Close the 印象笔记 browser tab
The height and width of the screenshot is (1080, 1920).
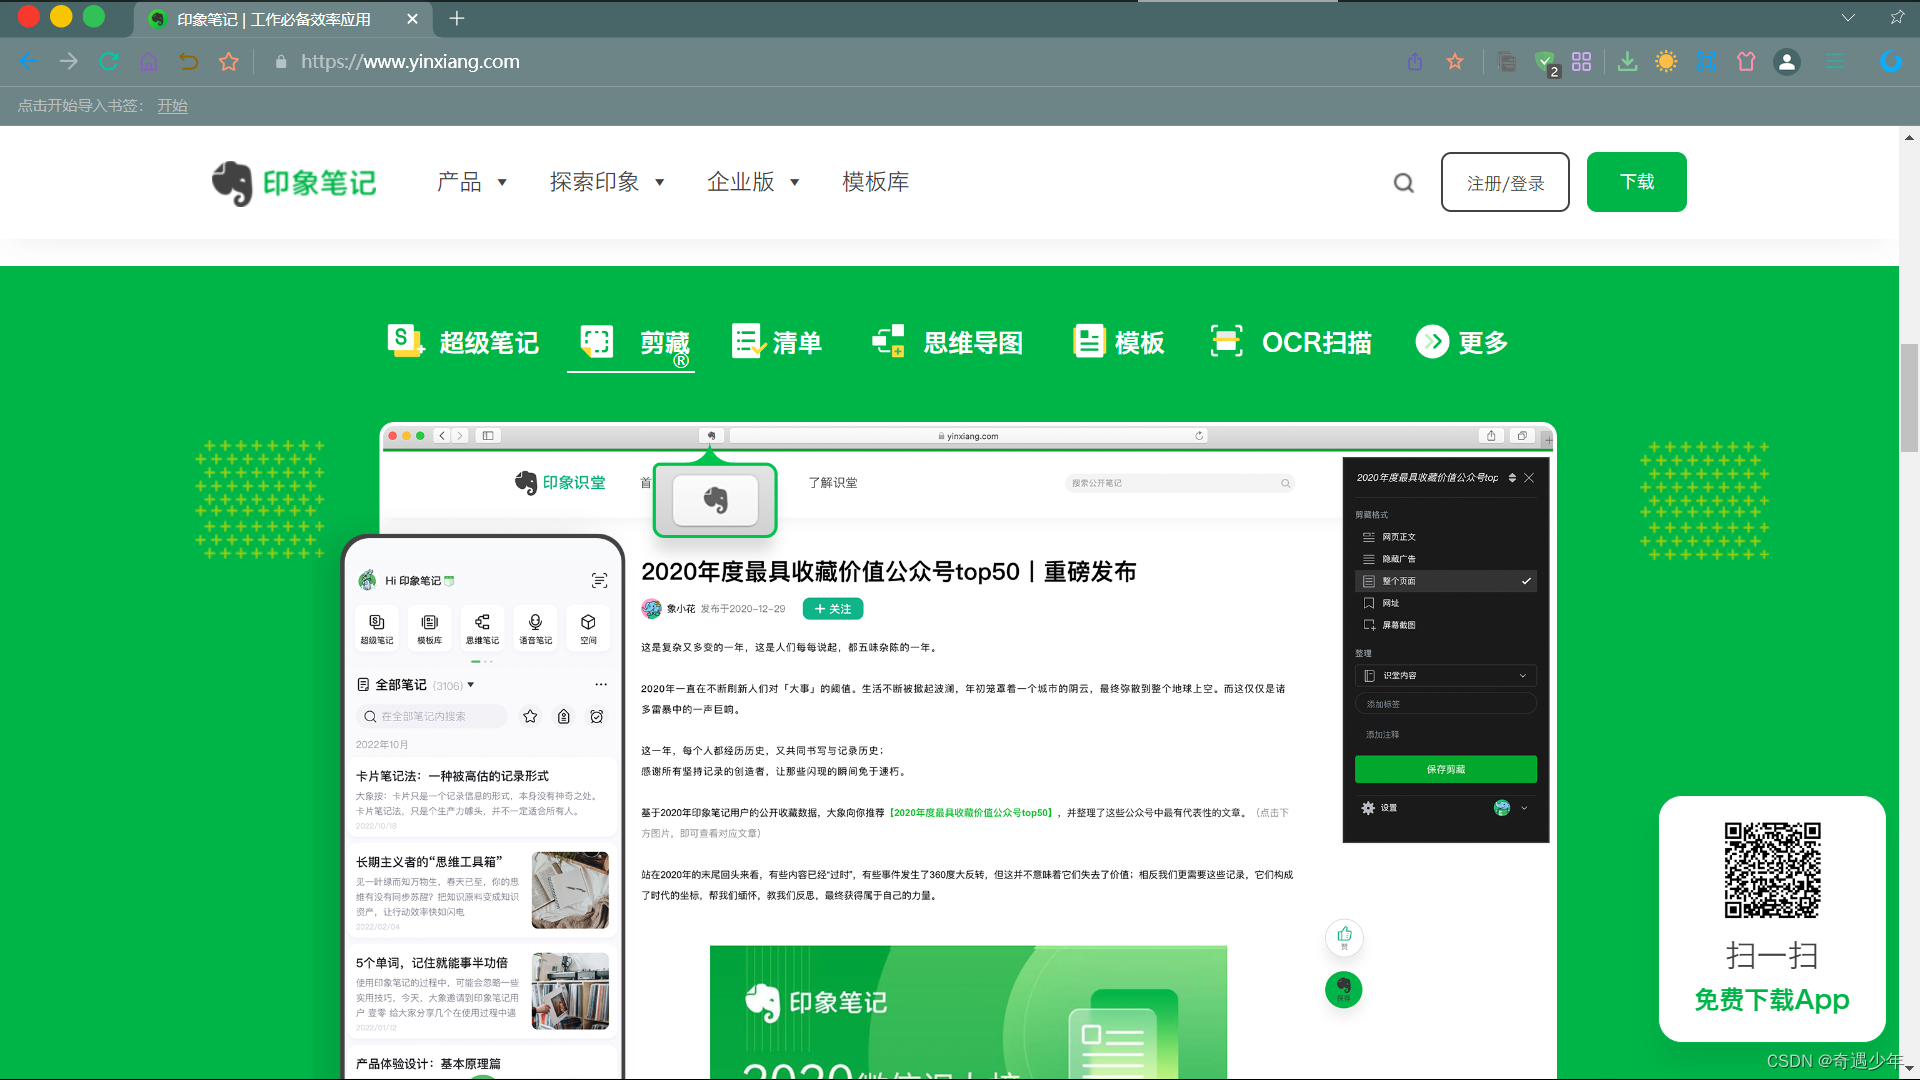[x=412, y=19]
